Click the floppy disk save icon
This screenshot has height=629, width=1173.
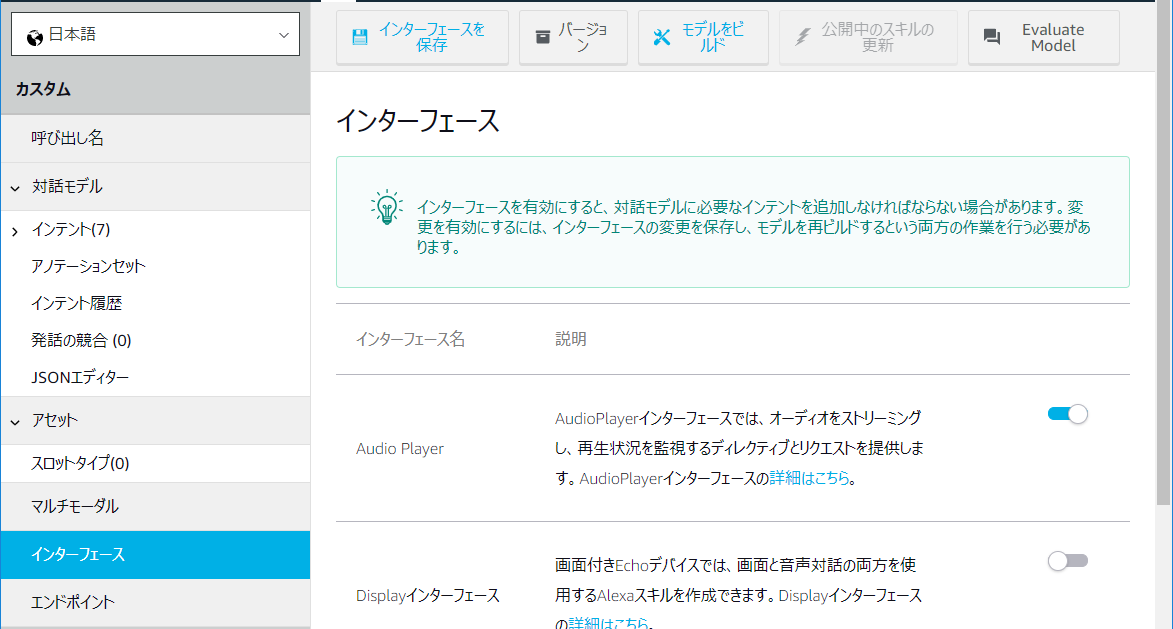(x=360, y=37)
